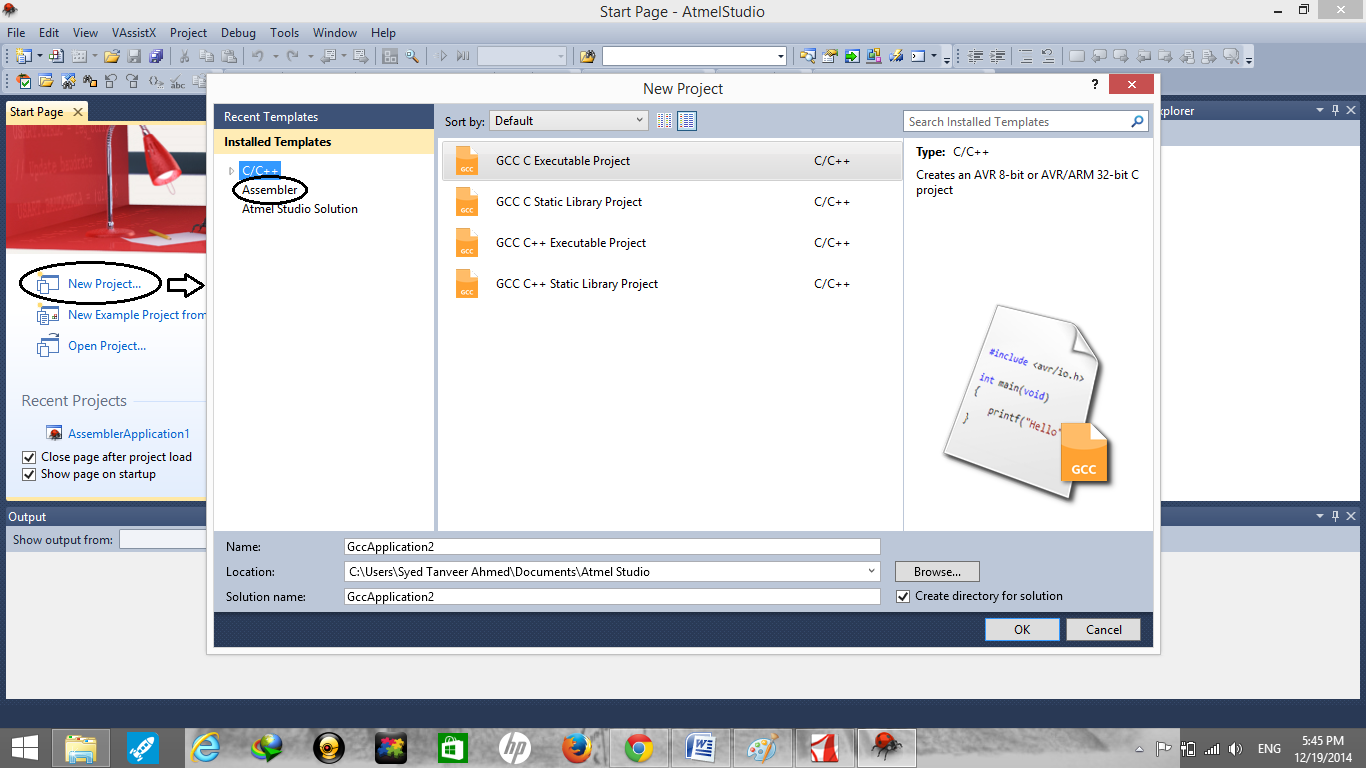Click the spell check abc icon

click(x=177, y=81)
